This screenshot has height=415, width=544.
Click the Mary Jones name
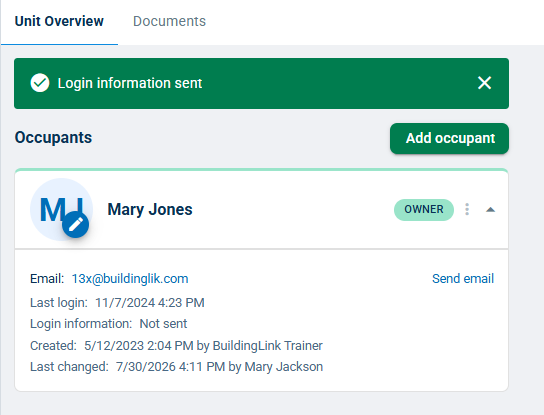[x=150, y=210]
